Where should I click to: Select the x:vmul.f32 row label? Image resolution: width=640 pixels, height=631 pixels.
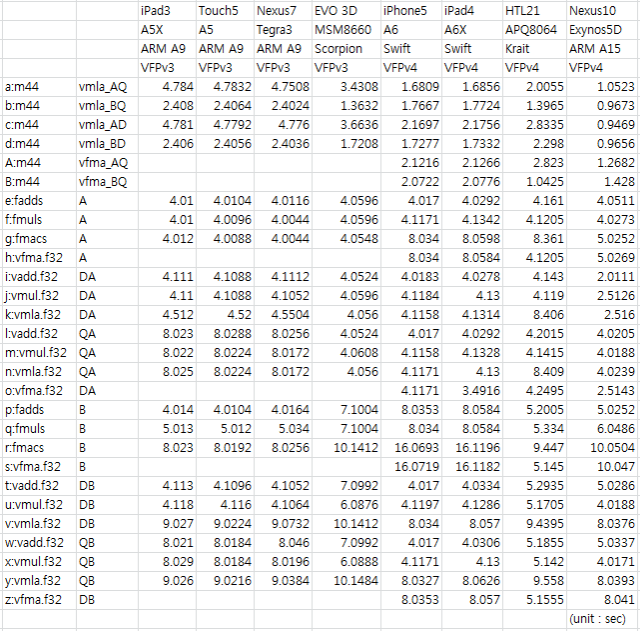[x=39, y=562]
